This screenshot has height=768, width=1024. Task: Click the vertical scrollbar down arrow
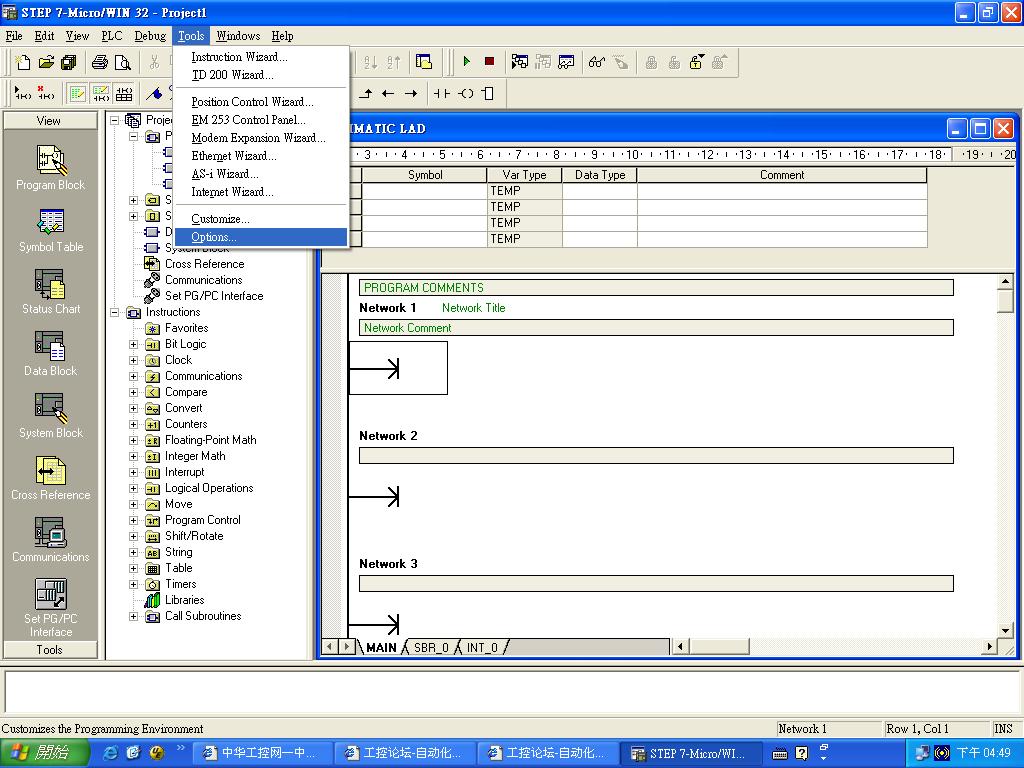coord(1006,631)
